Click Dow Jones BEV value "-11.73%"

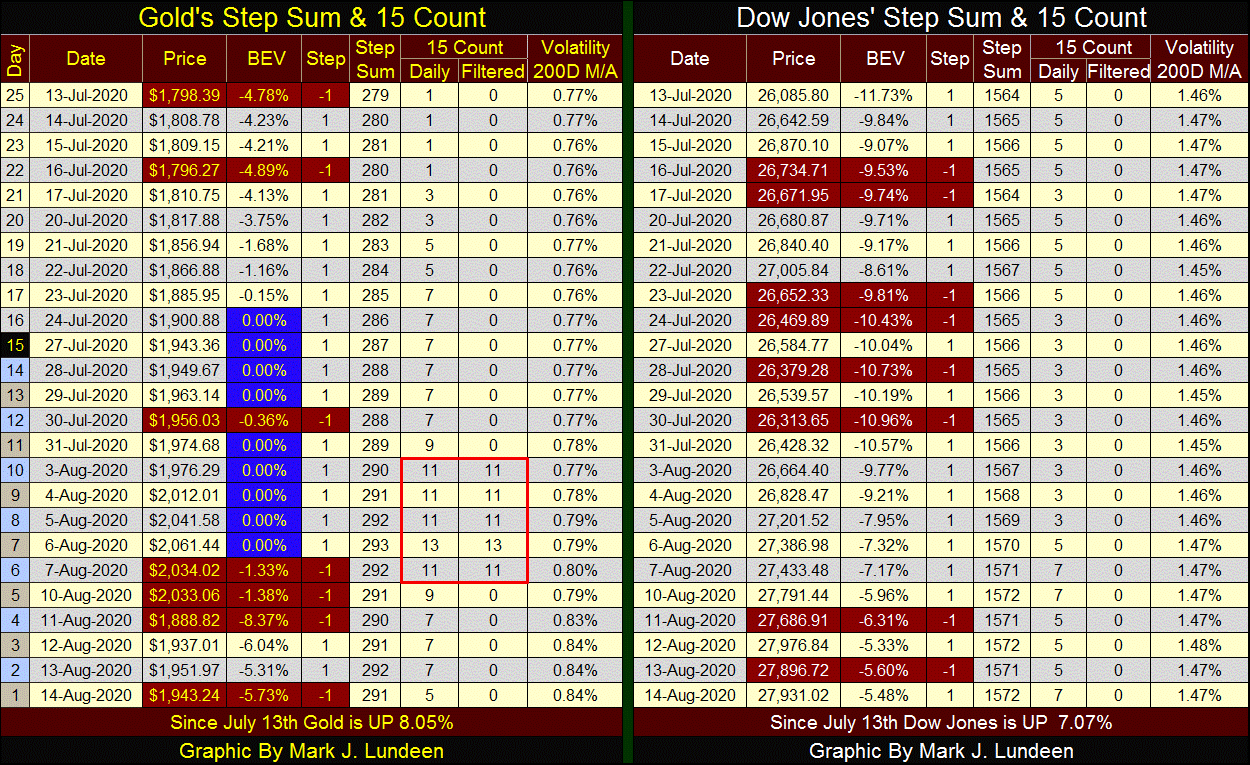pos(885,95)
